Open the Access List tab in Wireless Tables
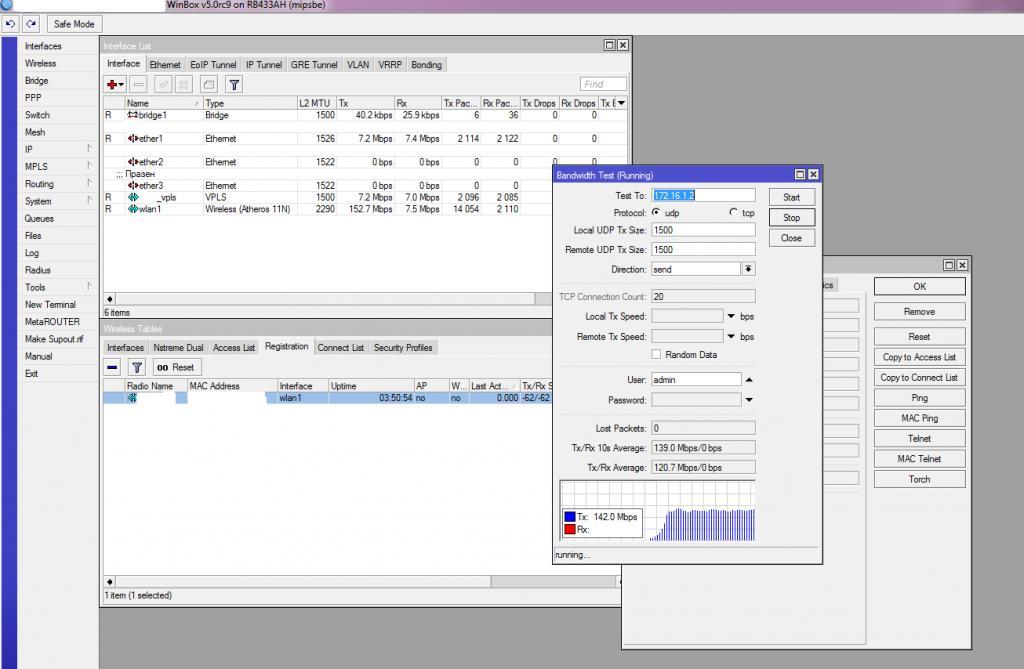Image resolution: width=1024 pixels, height=669 pixels. (x=234, y=348)
